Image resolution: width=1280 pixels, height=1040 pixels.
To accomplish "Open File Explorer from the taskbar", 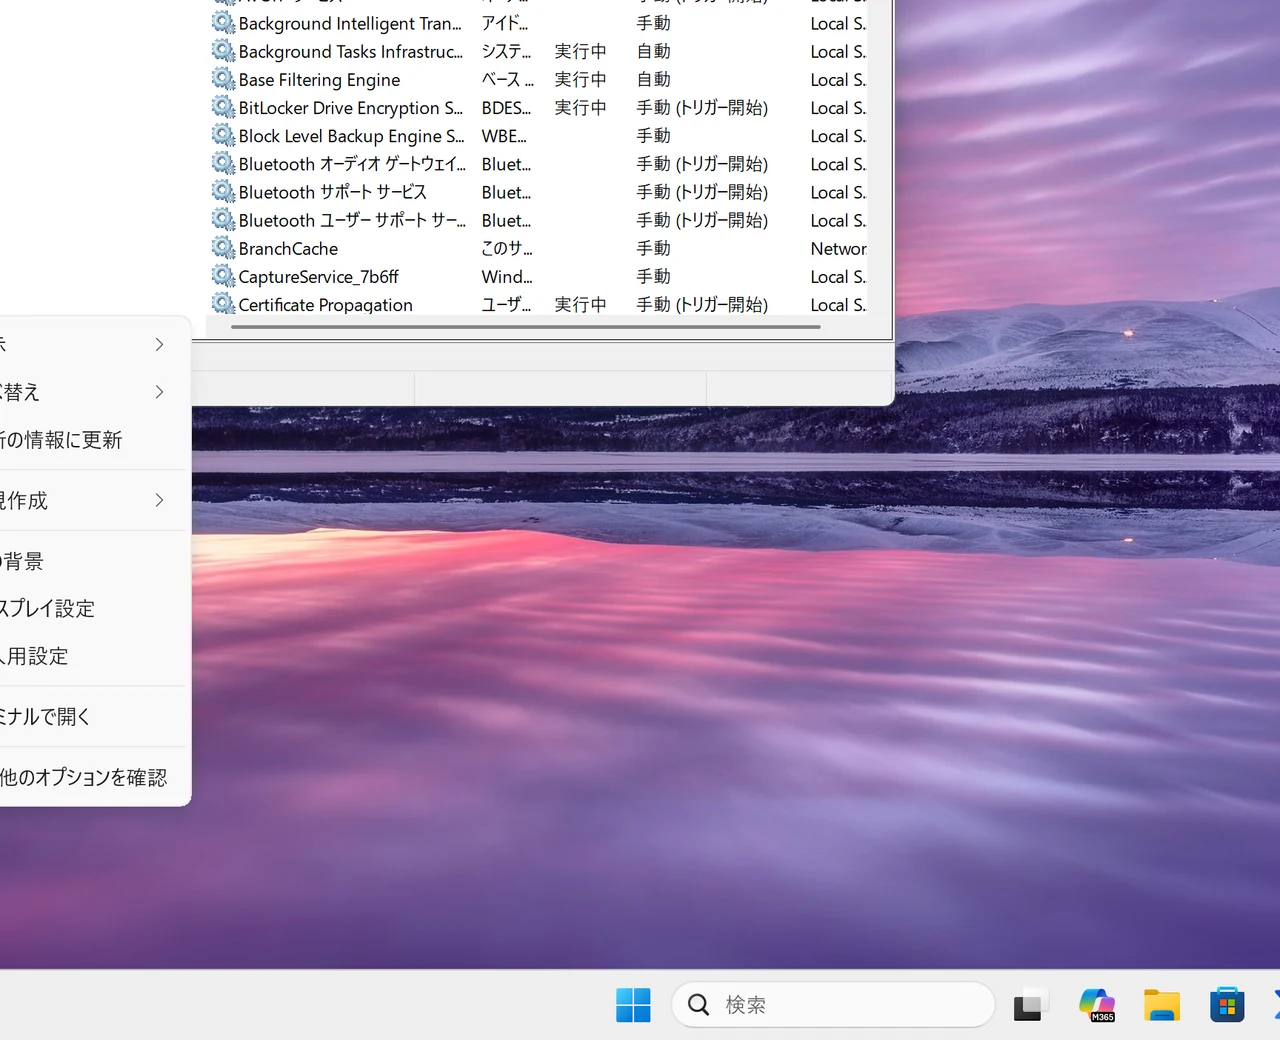I will pos(1162,1005).
